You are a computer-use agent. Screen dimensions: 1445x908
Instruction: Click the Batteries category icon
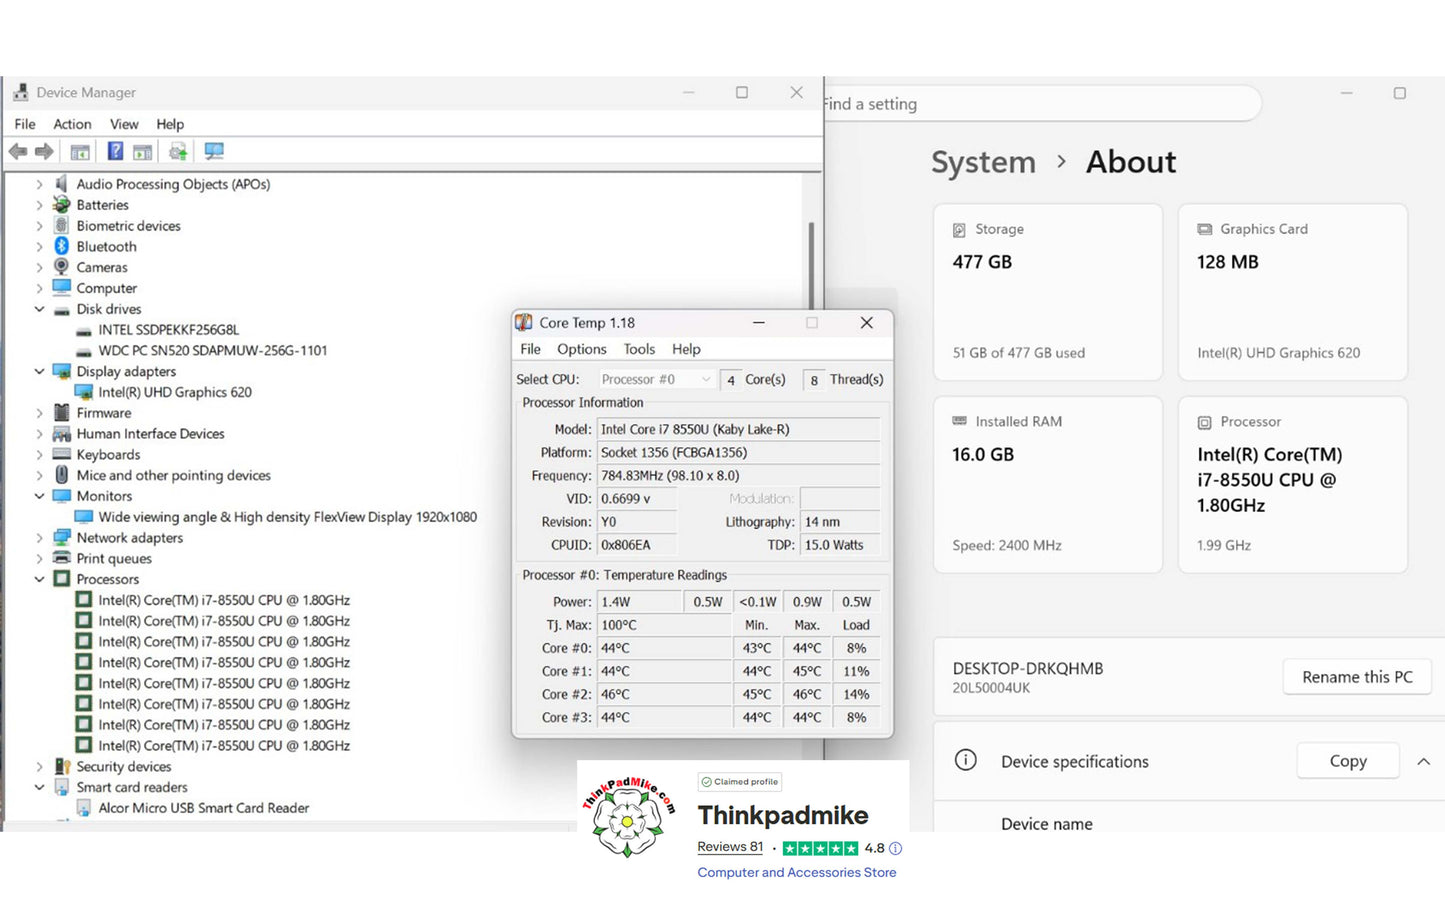point(62,205)
